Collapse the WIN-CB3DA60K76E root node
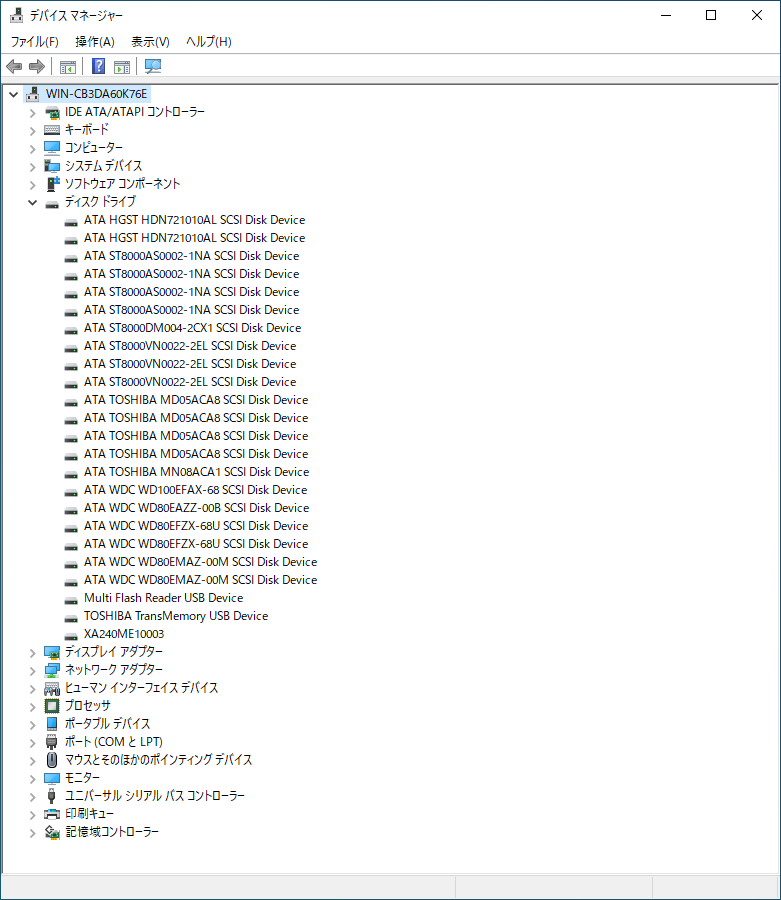781x900 pixels. (14, 94)
